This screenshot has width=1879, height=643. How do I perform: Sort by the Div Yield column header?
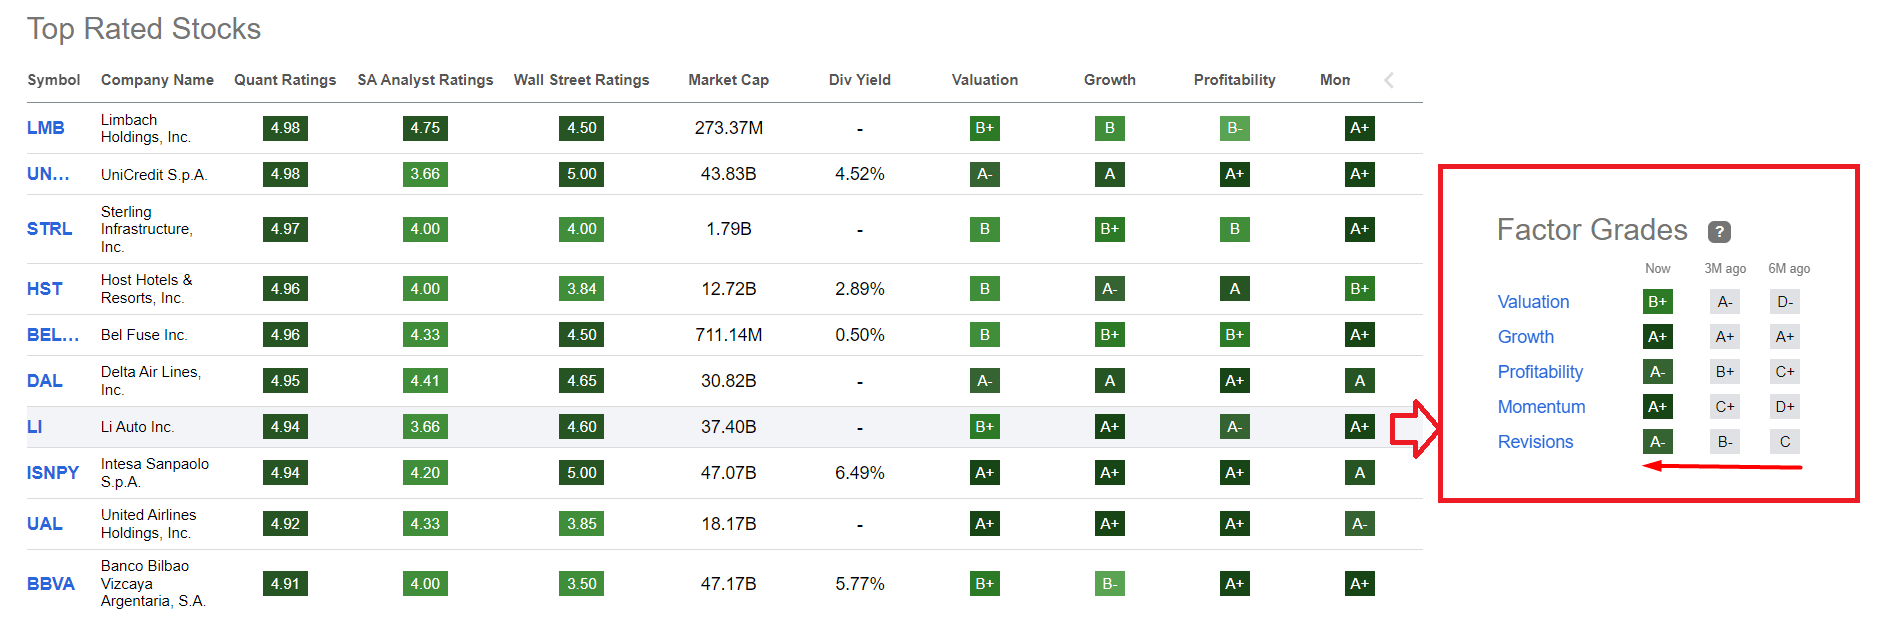pos(859,80)
